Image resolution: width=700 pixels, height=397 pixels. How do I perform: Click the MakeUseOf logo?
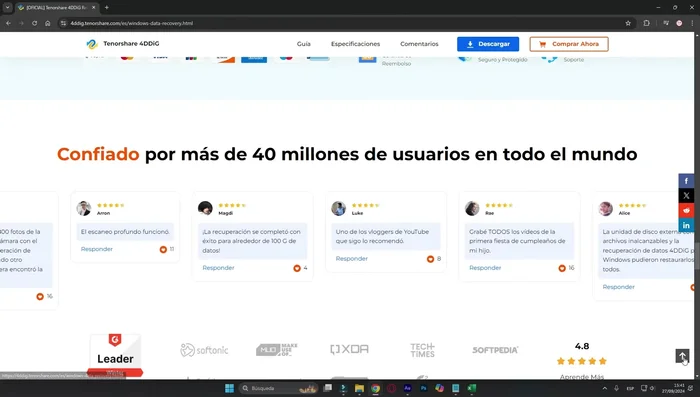pyautogui.click(x=277, y=349)
